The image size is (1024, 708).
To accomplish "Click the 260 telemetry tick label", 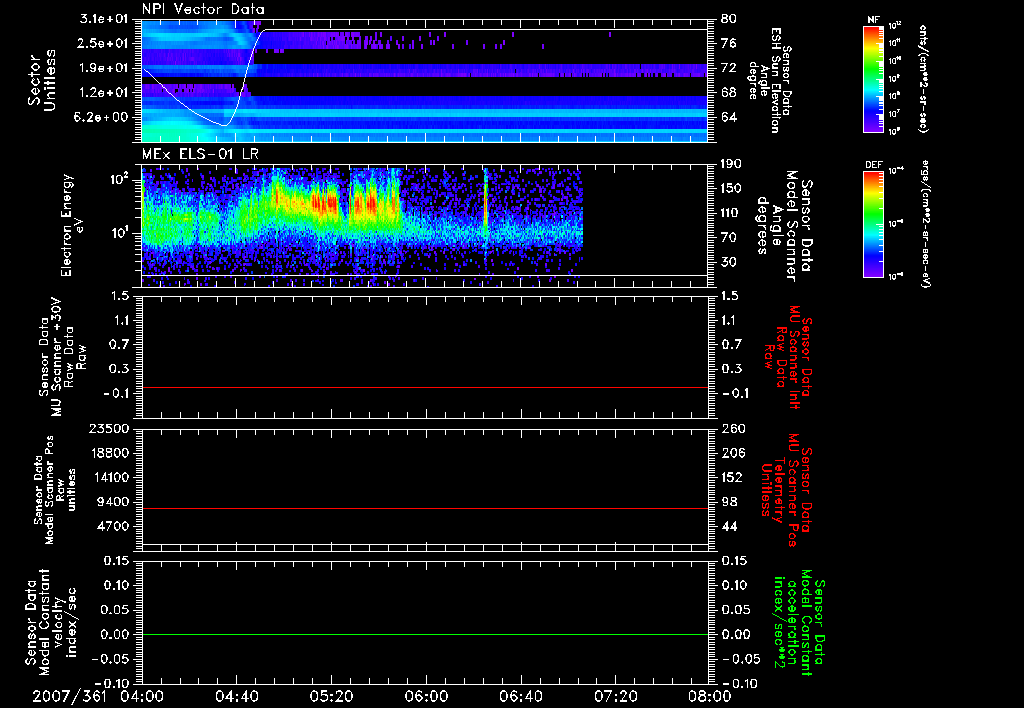I will click(x=731, y=428).
